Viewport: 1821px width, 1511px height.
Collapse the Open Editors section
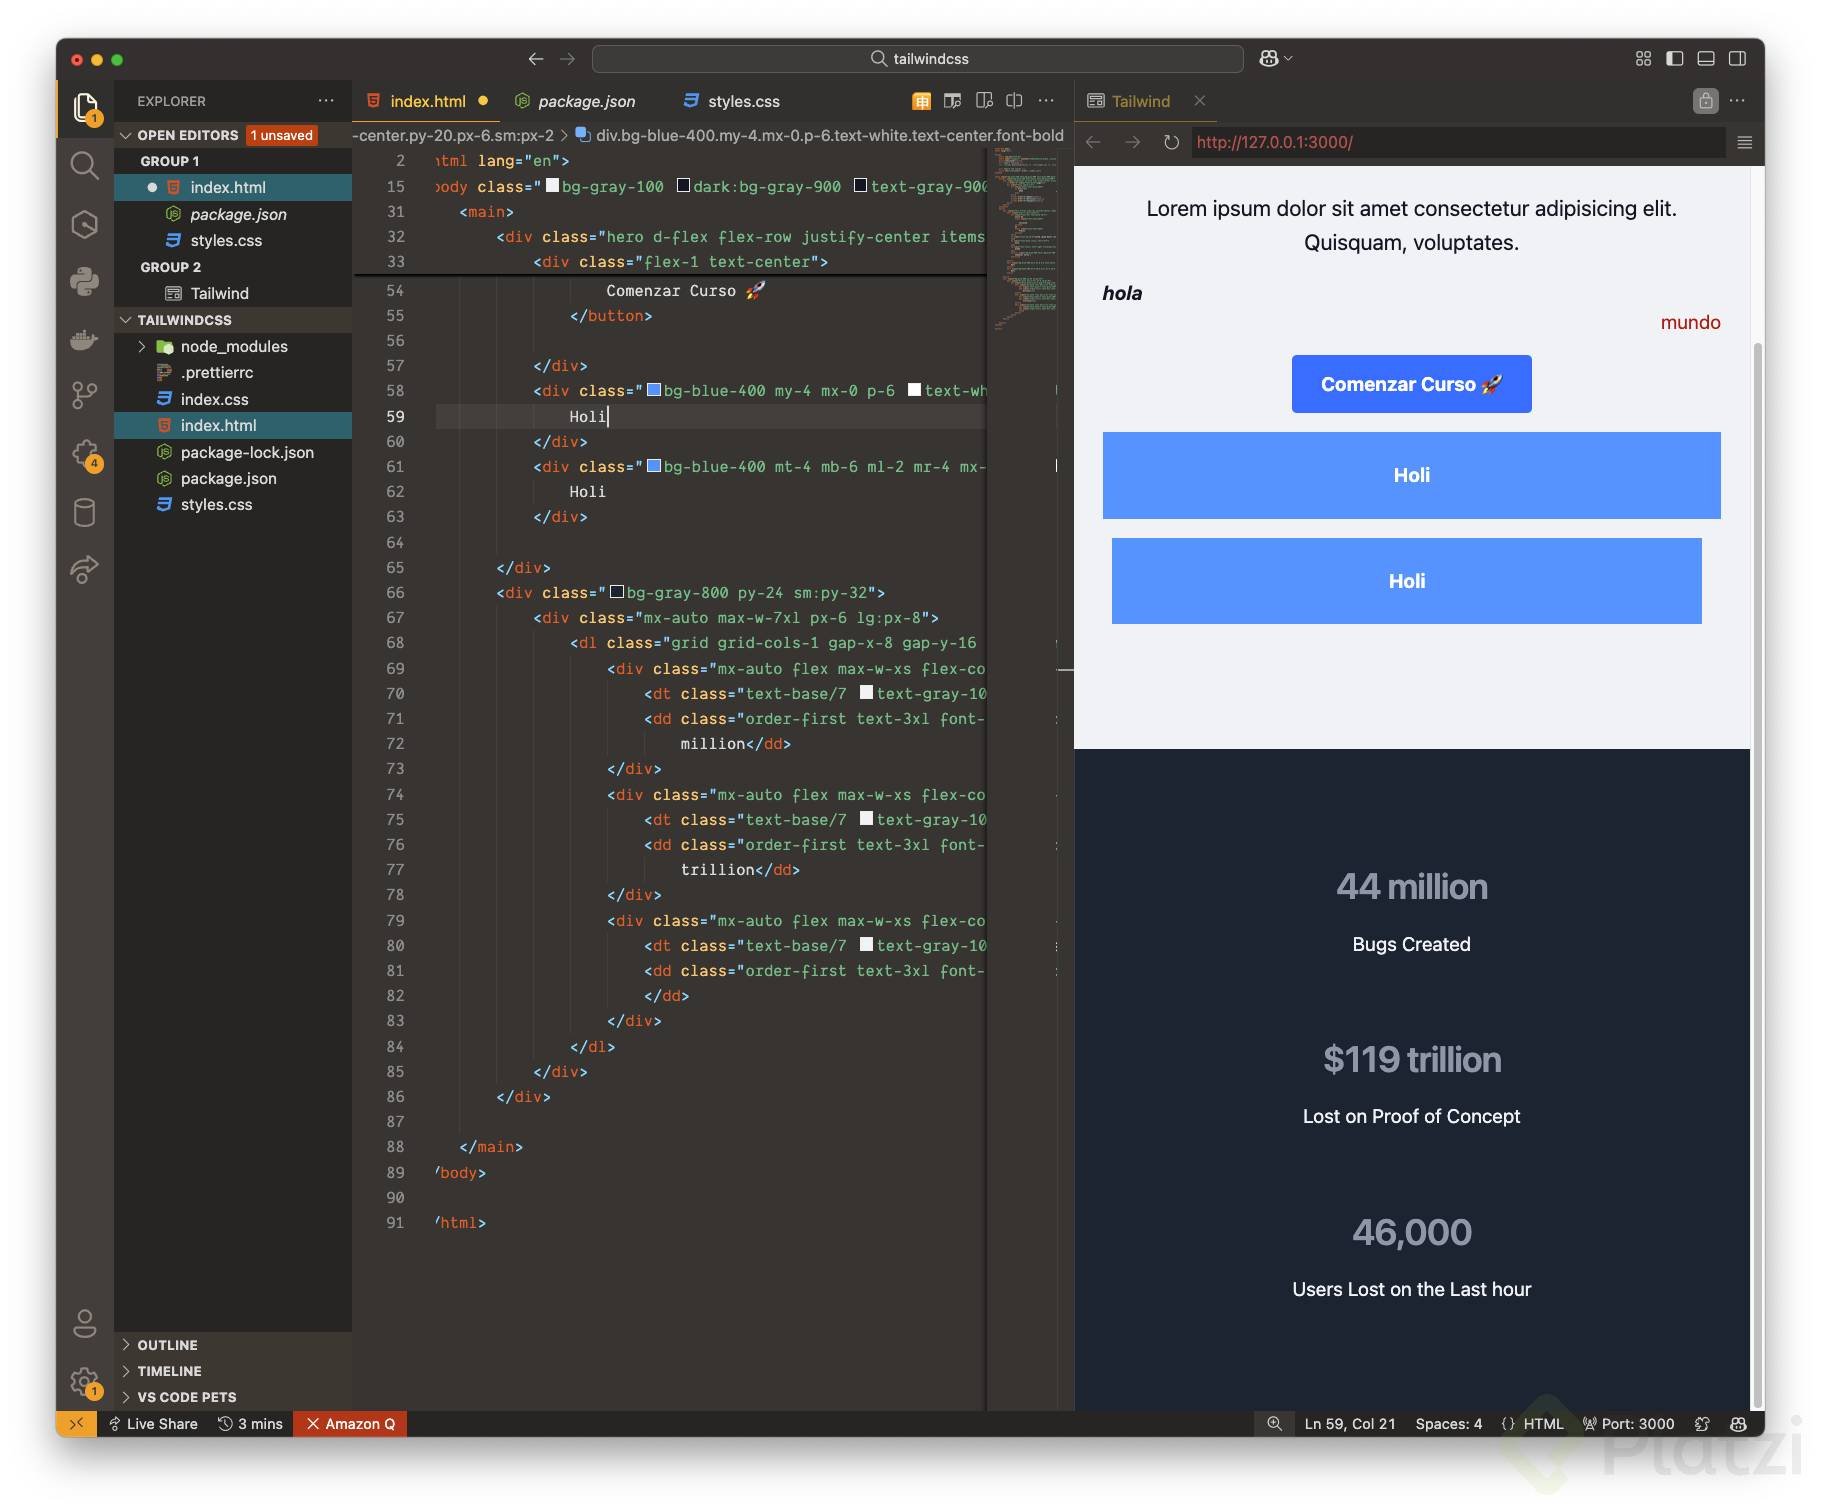126,135
